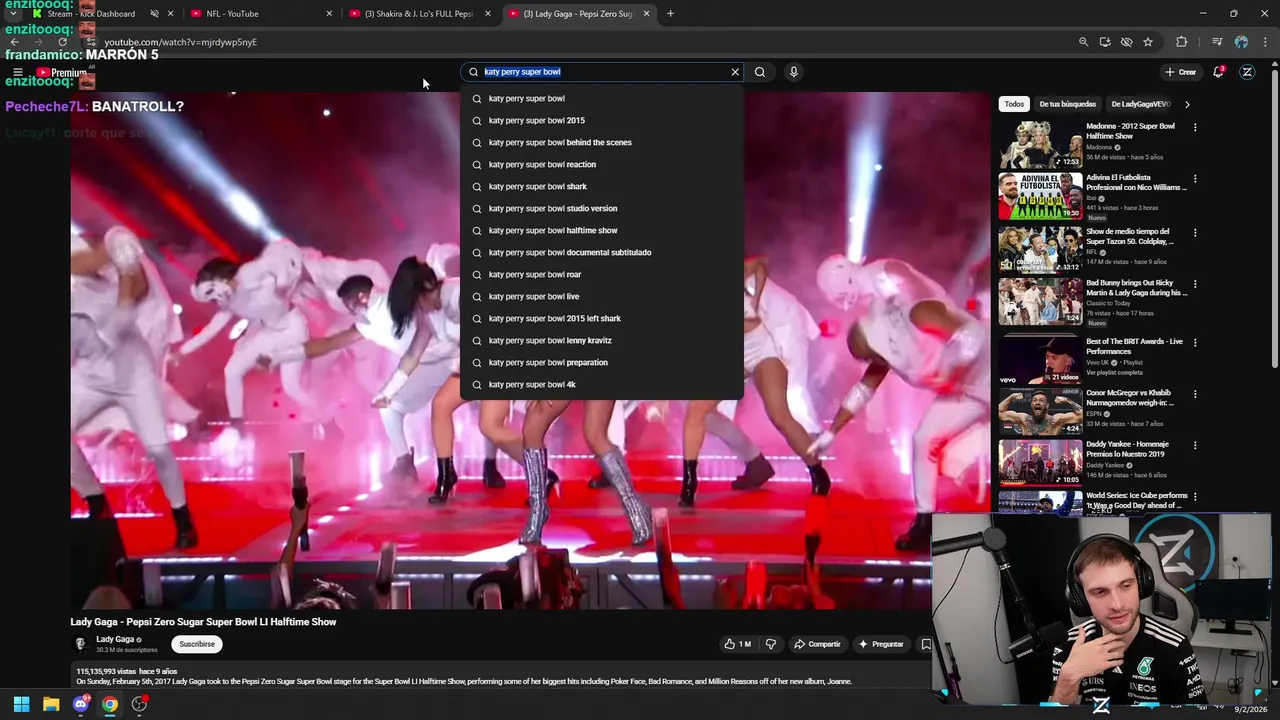Click the browser address bar URL
The width and height of the screenshot is (1280, 720).
180,42
